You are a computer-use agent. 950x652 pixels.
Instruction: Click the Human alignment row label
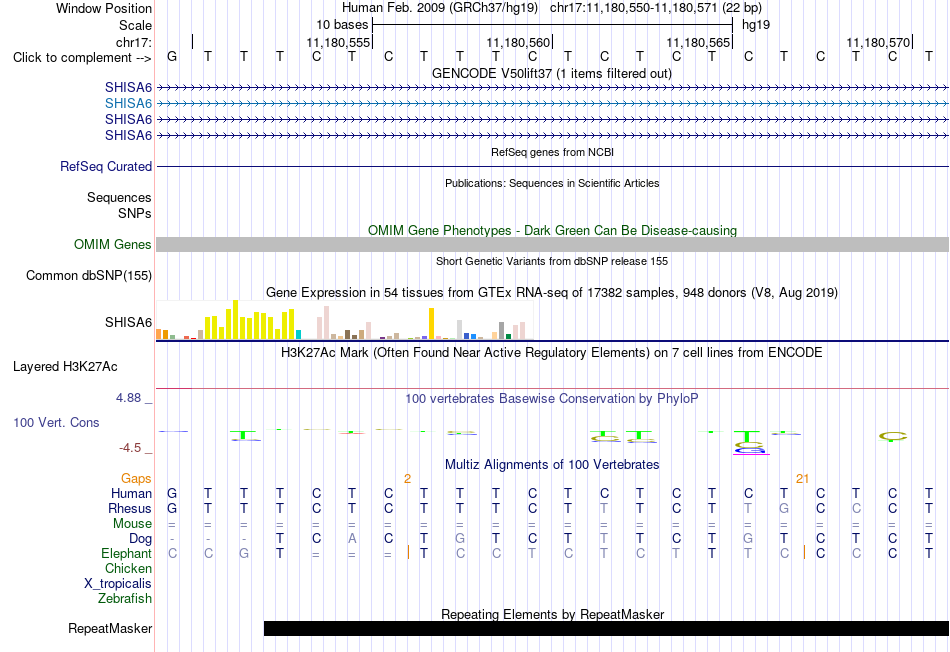(x=131, y=494)
